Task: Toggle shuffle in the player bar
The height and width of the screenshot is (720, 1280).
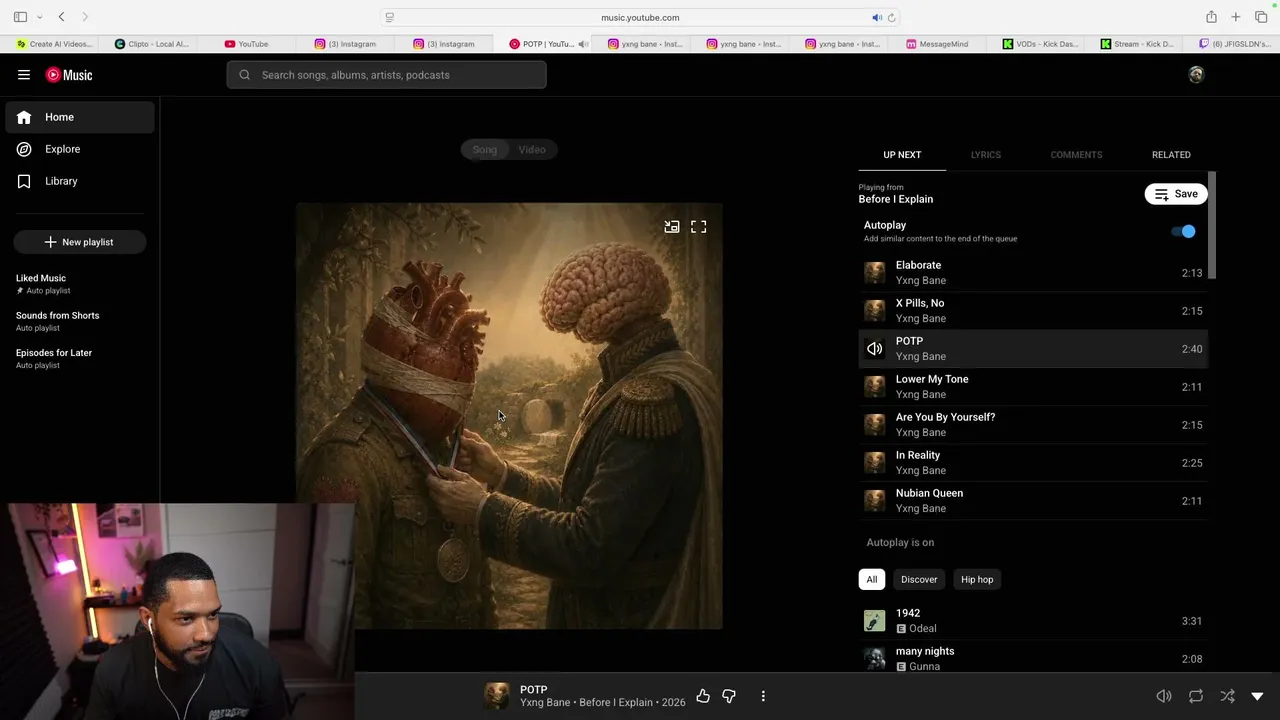Action: click(x=1227, y=696)
